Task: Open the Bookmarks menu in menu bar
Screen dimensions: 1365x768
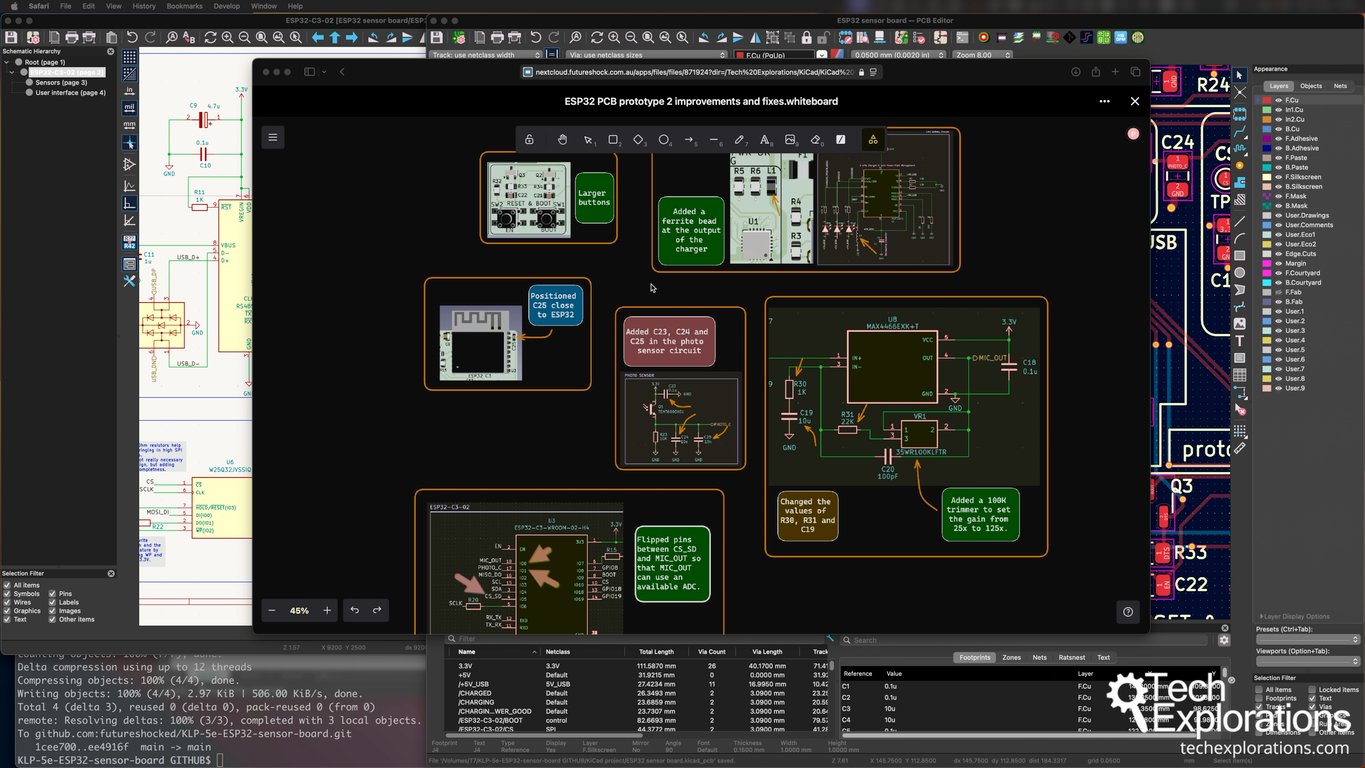Action: coord(184,6)
